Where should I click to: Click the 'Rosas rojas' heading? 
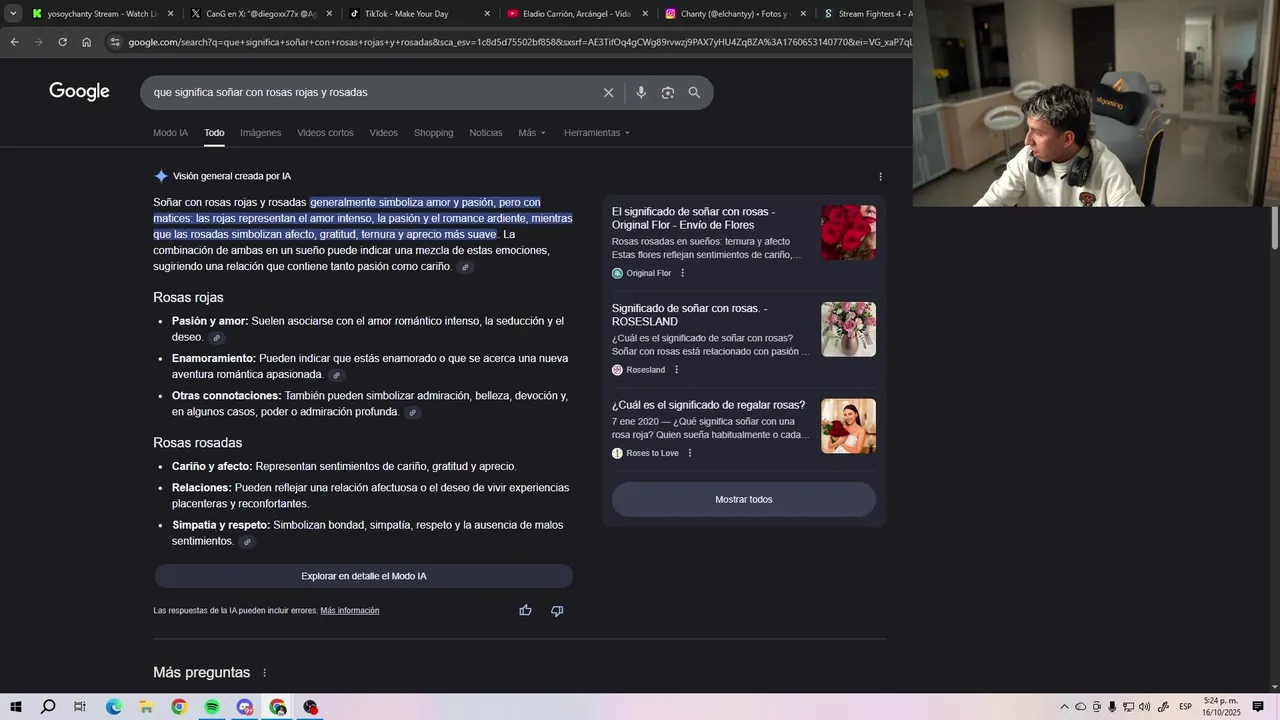[188, 298]
